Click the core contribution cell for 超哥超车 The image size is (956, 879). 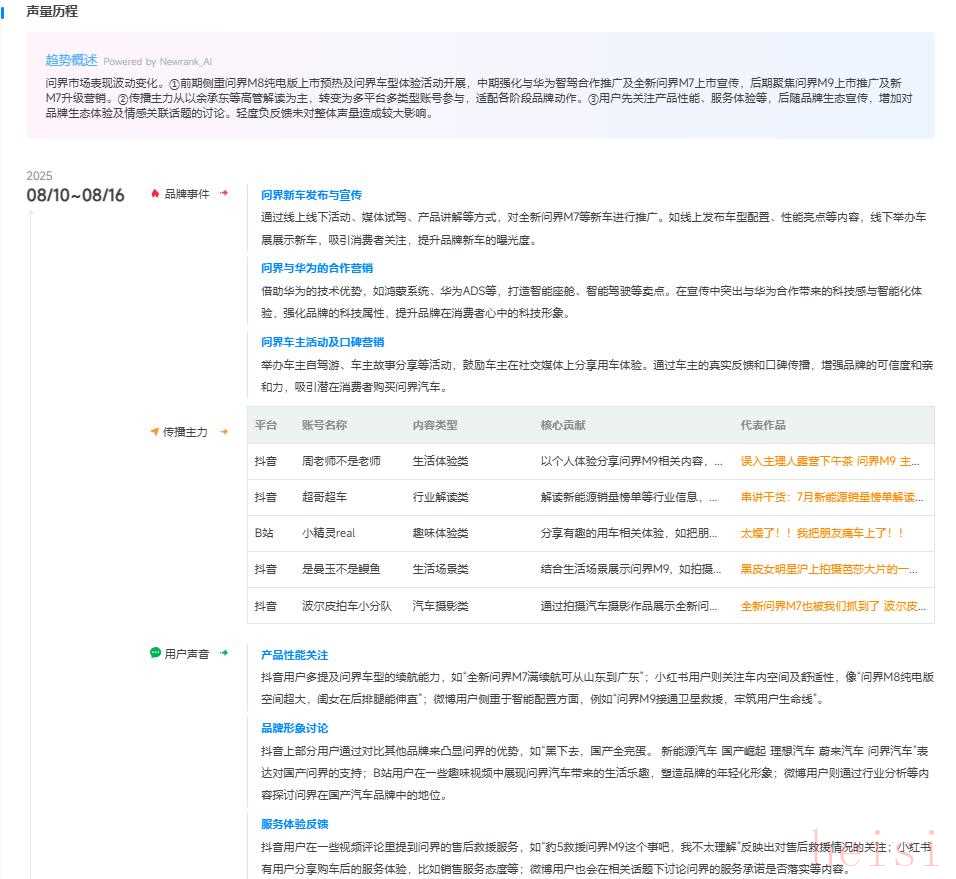click(x=630, y=497)
